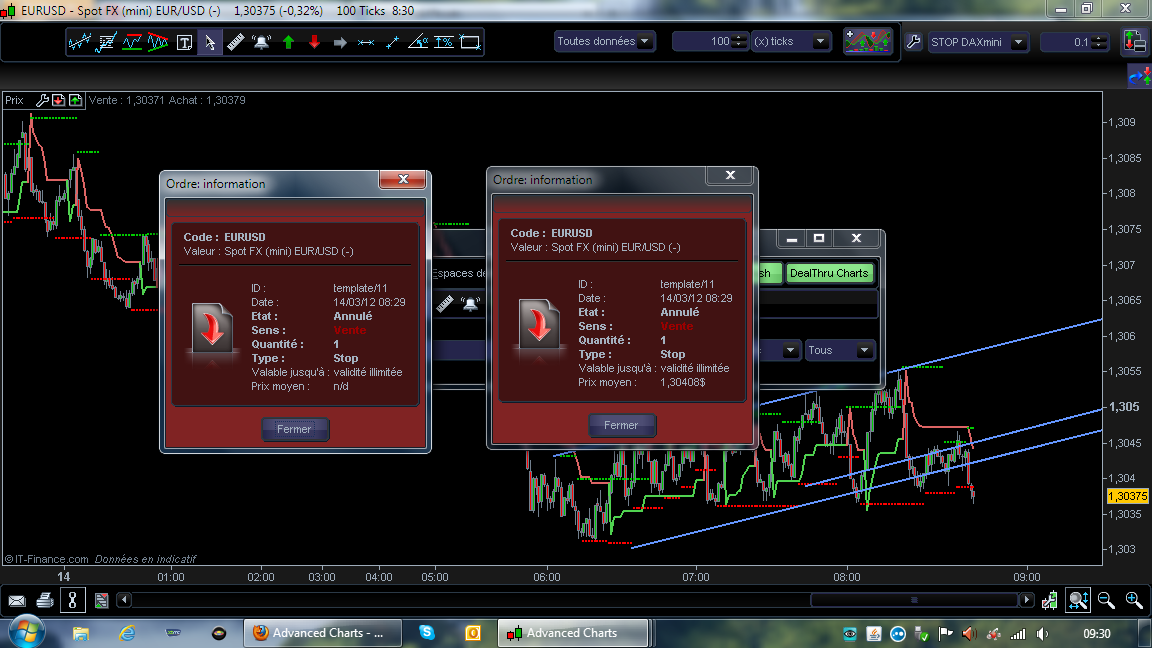Click the yellow 1,30375 price label
Image resolution: width=1152 pixels, height=648 pixels.
pyautogui.click(x=1128, y=497)
